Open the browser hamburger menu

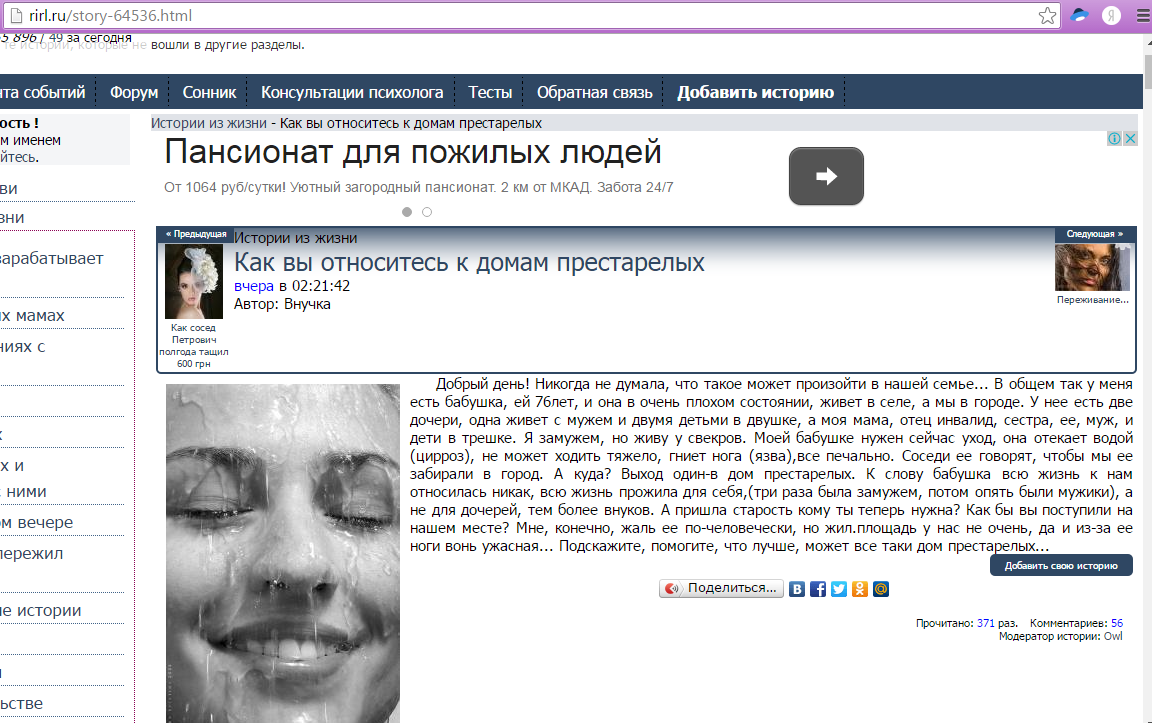pyautogui.click(x=1140, y=16)
